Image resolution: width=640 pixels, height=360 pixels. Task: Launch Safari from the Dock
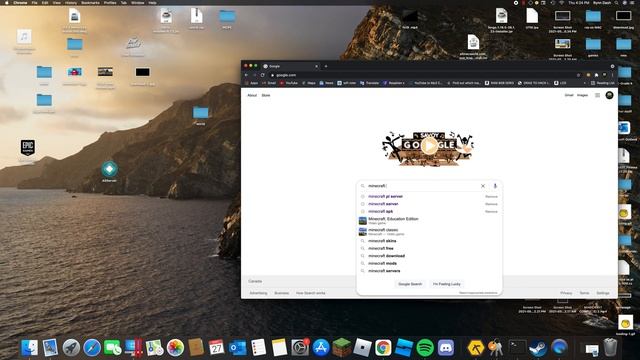point(92,348)
